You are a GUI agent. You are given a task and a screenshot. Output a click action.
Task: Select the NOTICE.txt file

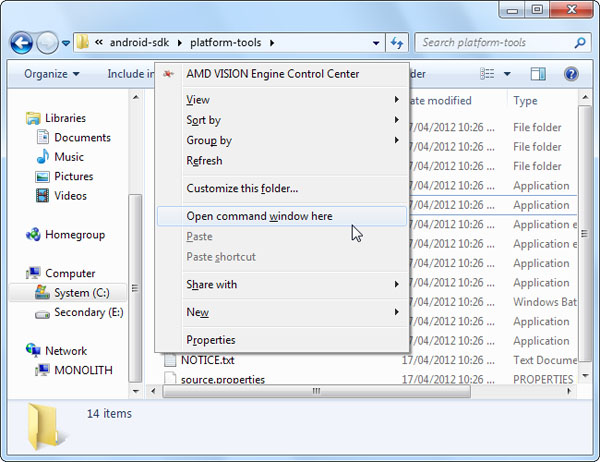click(x=207, y=360)
